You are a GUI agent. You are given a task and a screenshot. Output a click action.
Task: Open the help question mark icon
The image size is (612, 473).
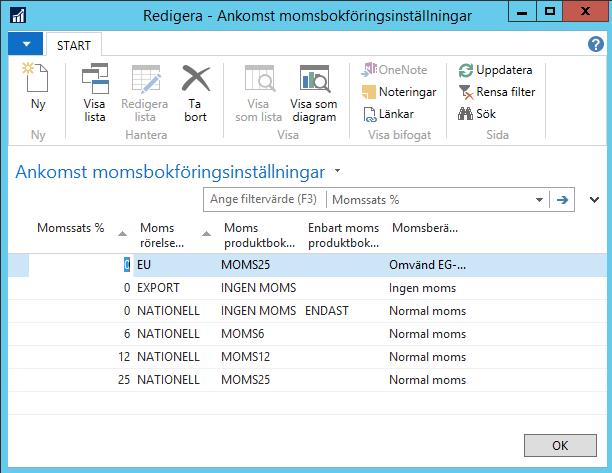[596, 44]
